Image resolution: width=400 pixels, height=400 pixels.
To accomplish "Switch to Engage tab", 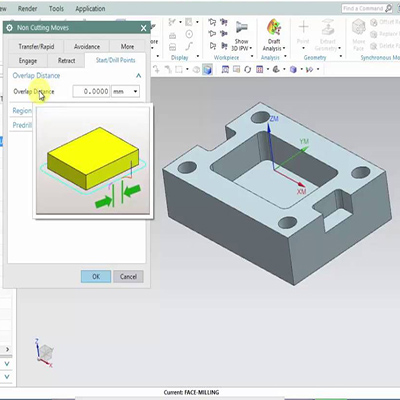I will click(x=28, y=61).
